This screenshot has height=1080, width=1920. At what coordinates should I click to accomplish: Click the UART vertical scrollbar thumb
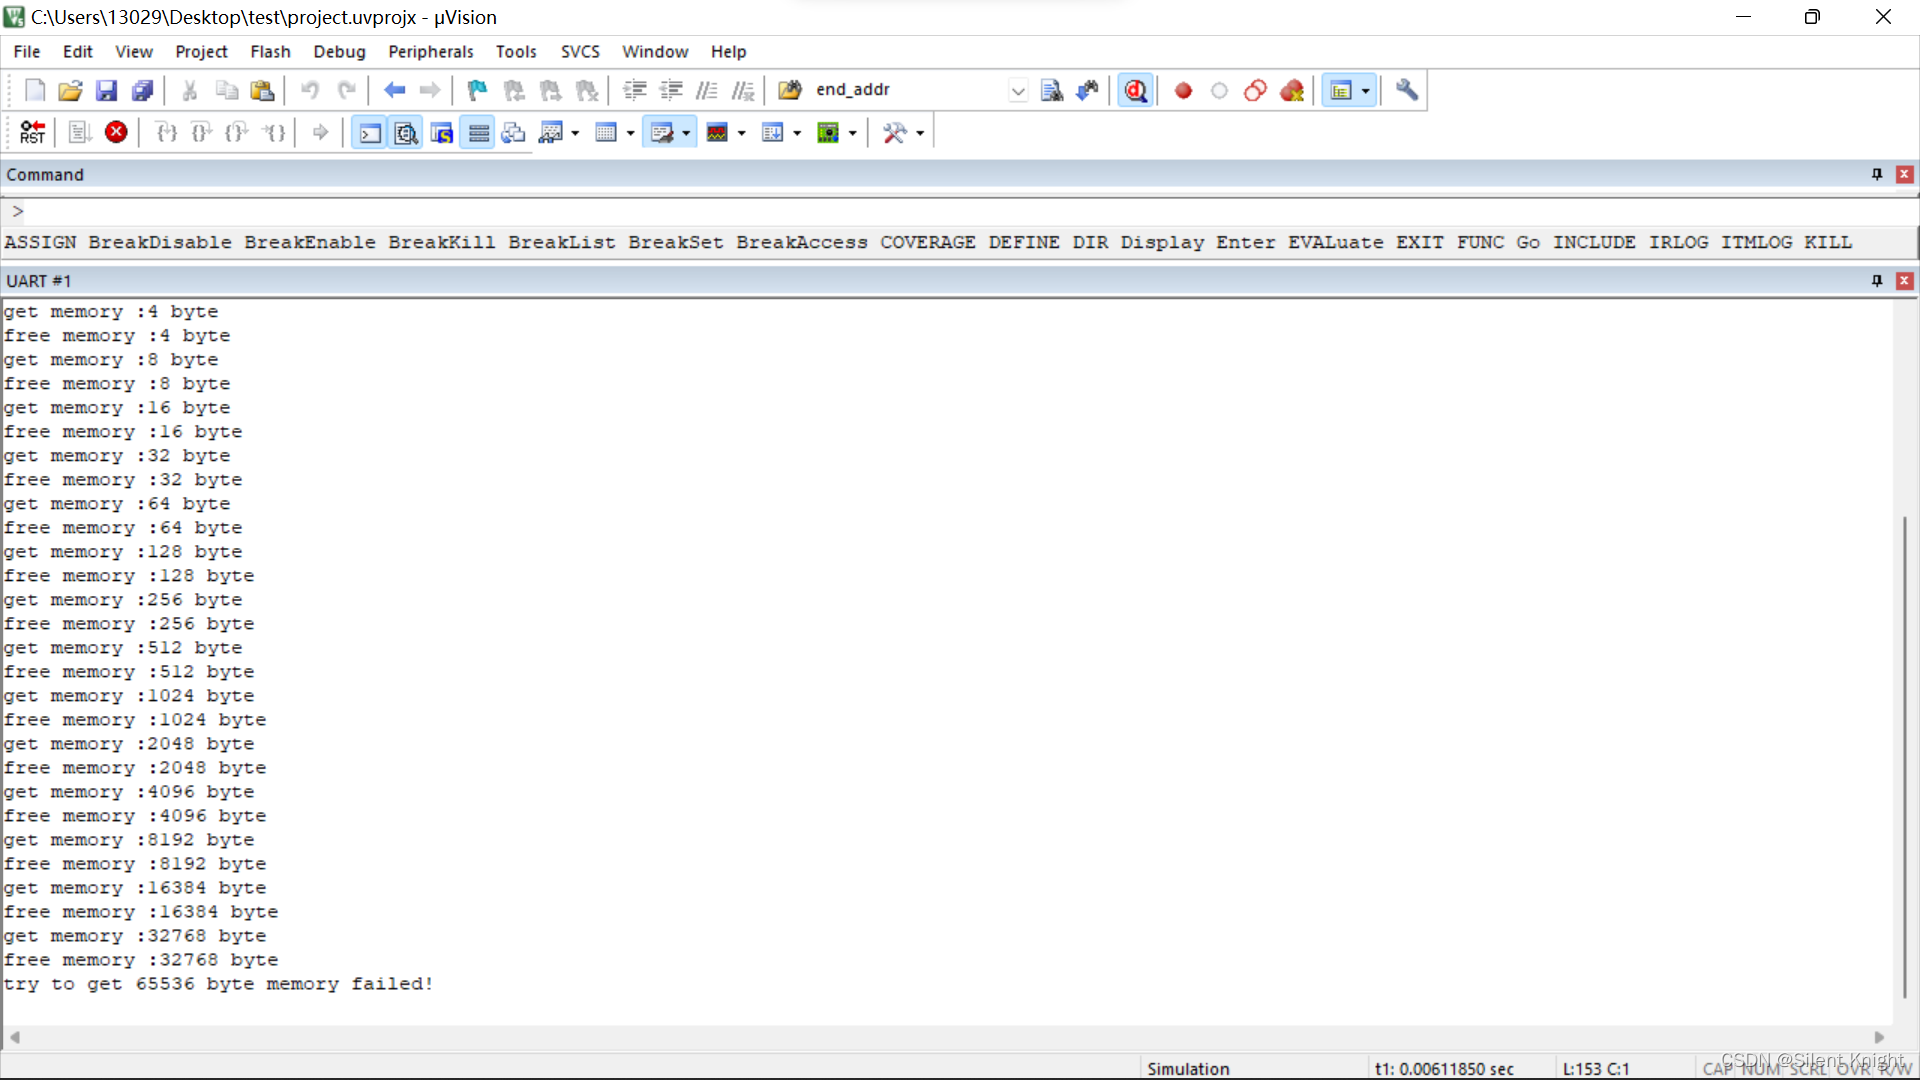pyautogui.click(x=1904, y=757)
